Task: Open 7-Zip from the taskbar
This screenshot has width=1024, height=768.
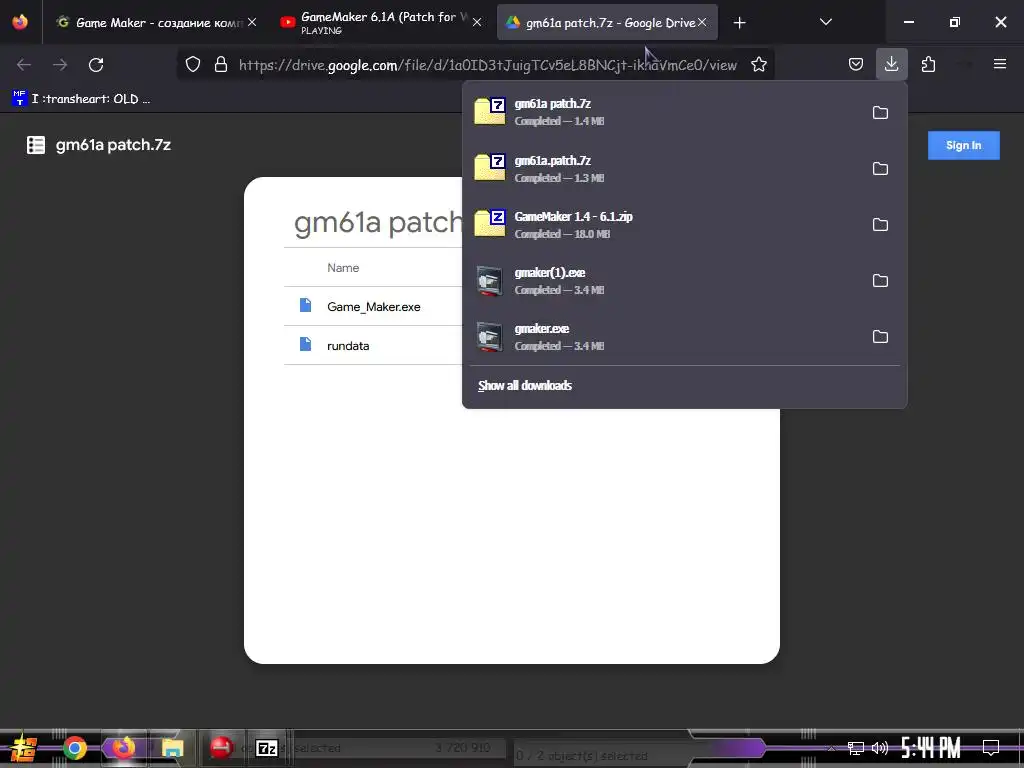Action: [266, 748]
